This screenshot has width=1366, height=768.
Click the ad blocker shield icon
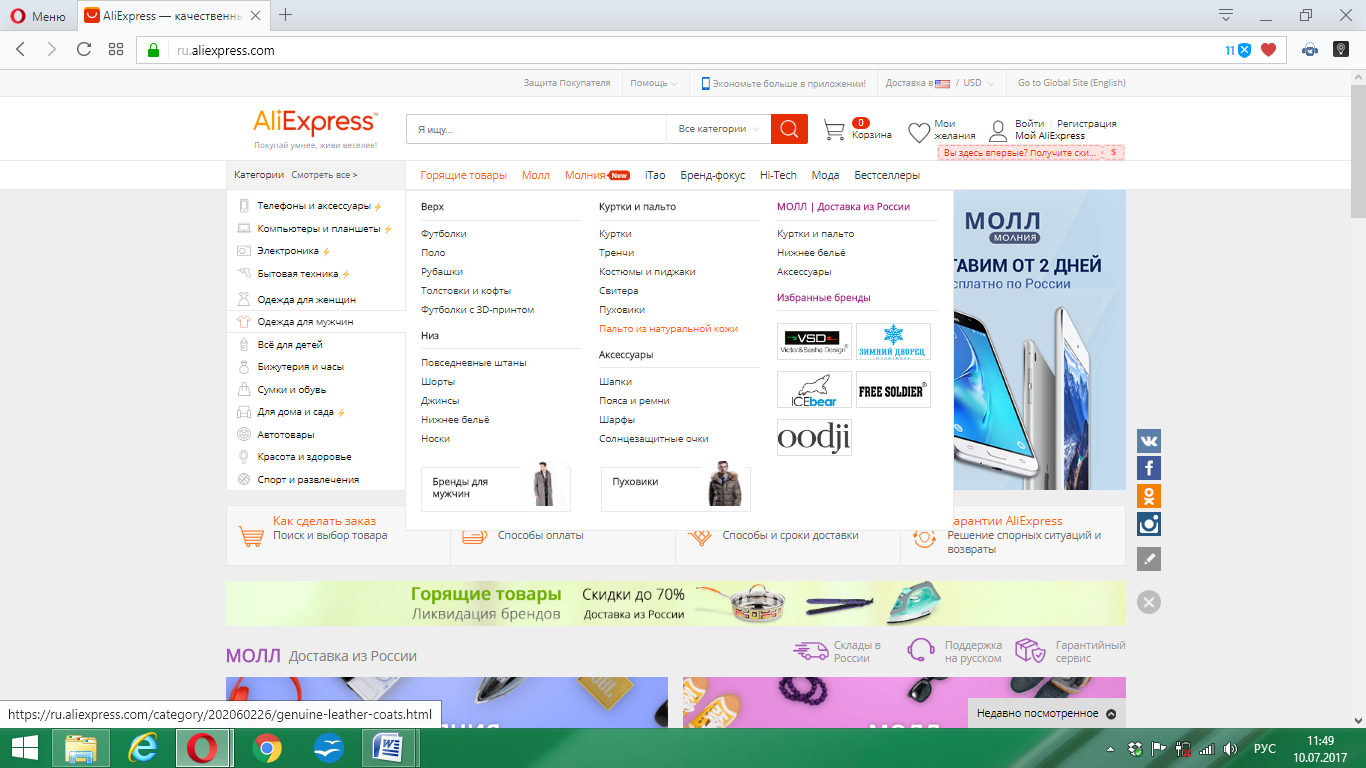1245,50
